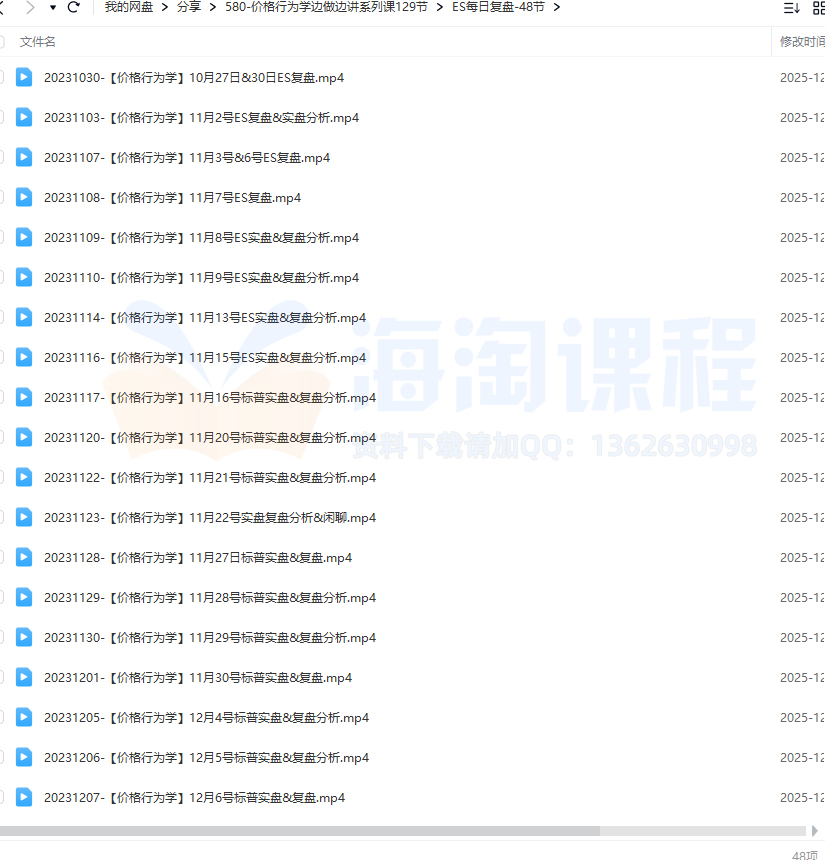Screen dimensions: 825x860
Task: Click the video icon of the 20231108 11月7号ES复盘 file
Action: [24, 197]
